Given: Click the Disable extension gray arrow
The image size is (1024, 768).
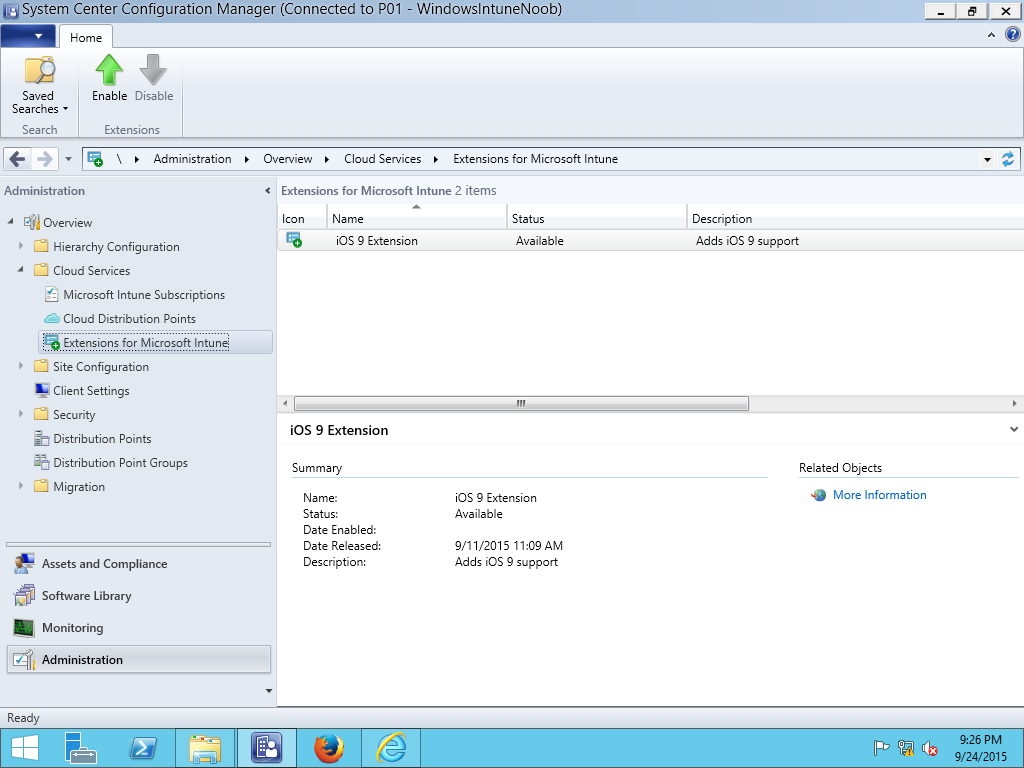Looking at the screenshot, I should [x=153, y=70].
